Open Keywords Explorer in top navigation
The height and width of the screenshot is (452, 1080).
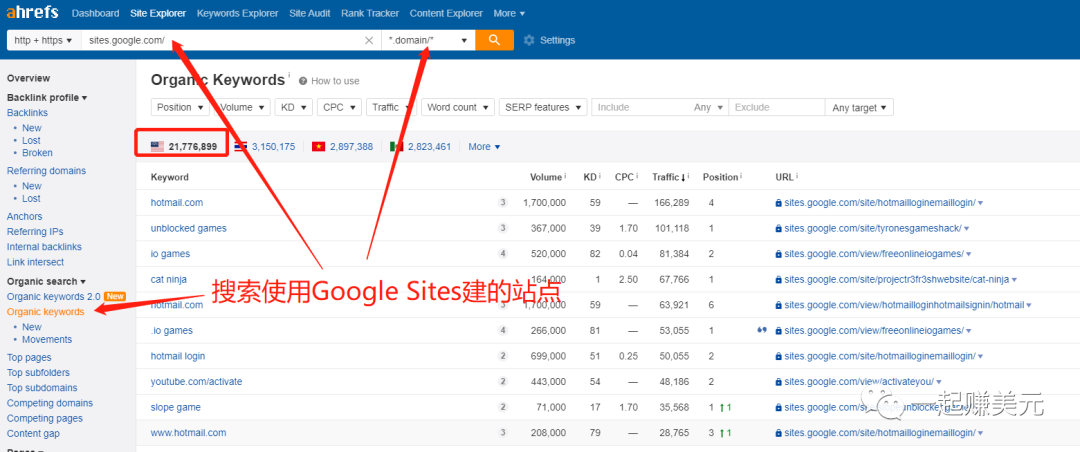tap(238, 13)
